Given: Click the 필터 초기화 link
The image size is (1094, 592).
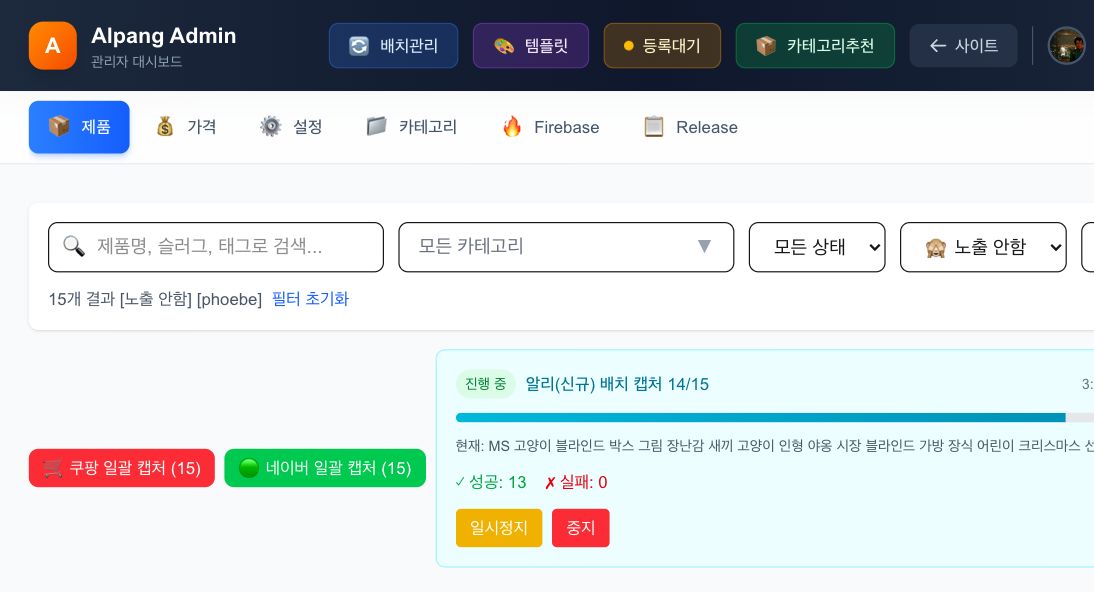Looking at the screenshot, I should tap(310, 299).
